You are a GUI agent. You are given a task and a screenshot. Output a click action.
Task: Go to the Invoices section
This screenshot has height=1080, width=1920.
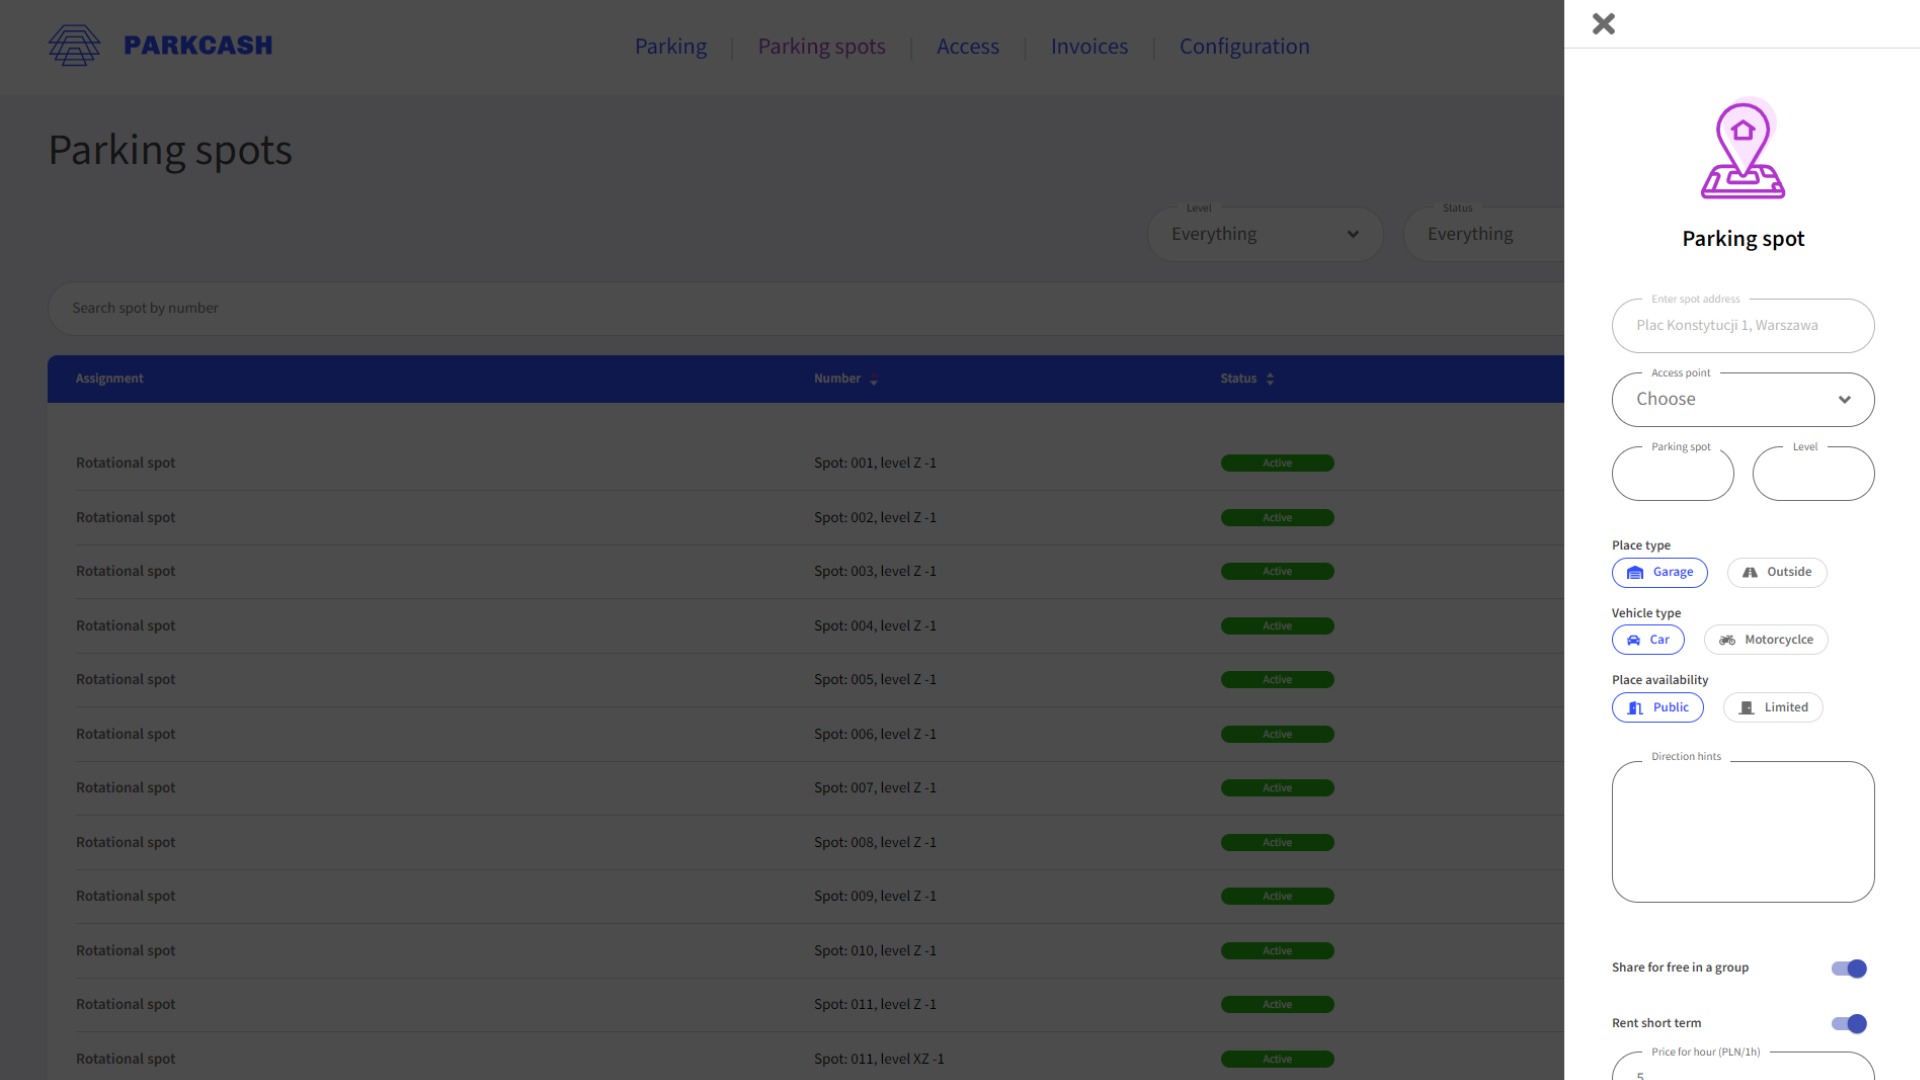1089,46
